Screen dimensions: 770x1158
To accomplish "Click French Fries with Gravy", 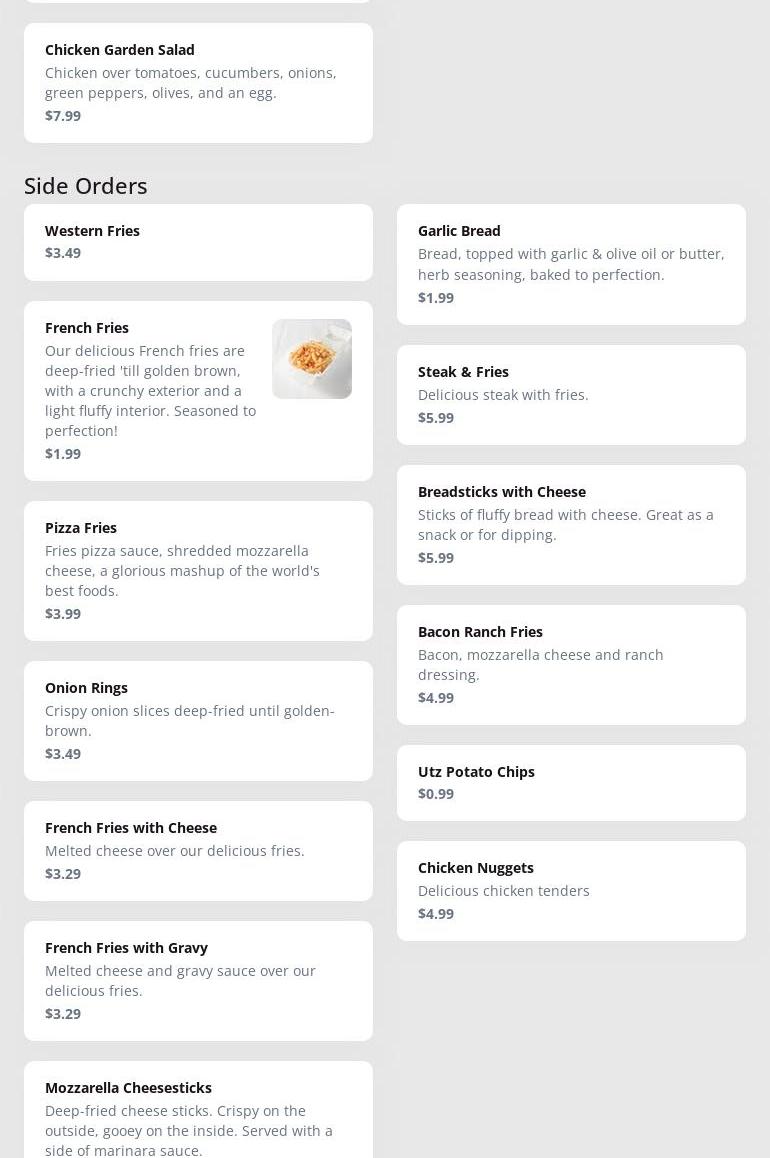I will tap(198, 980).
